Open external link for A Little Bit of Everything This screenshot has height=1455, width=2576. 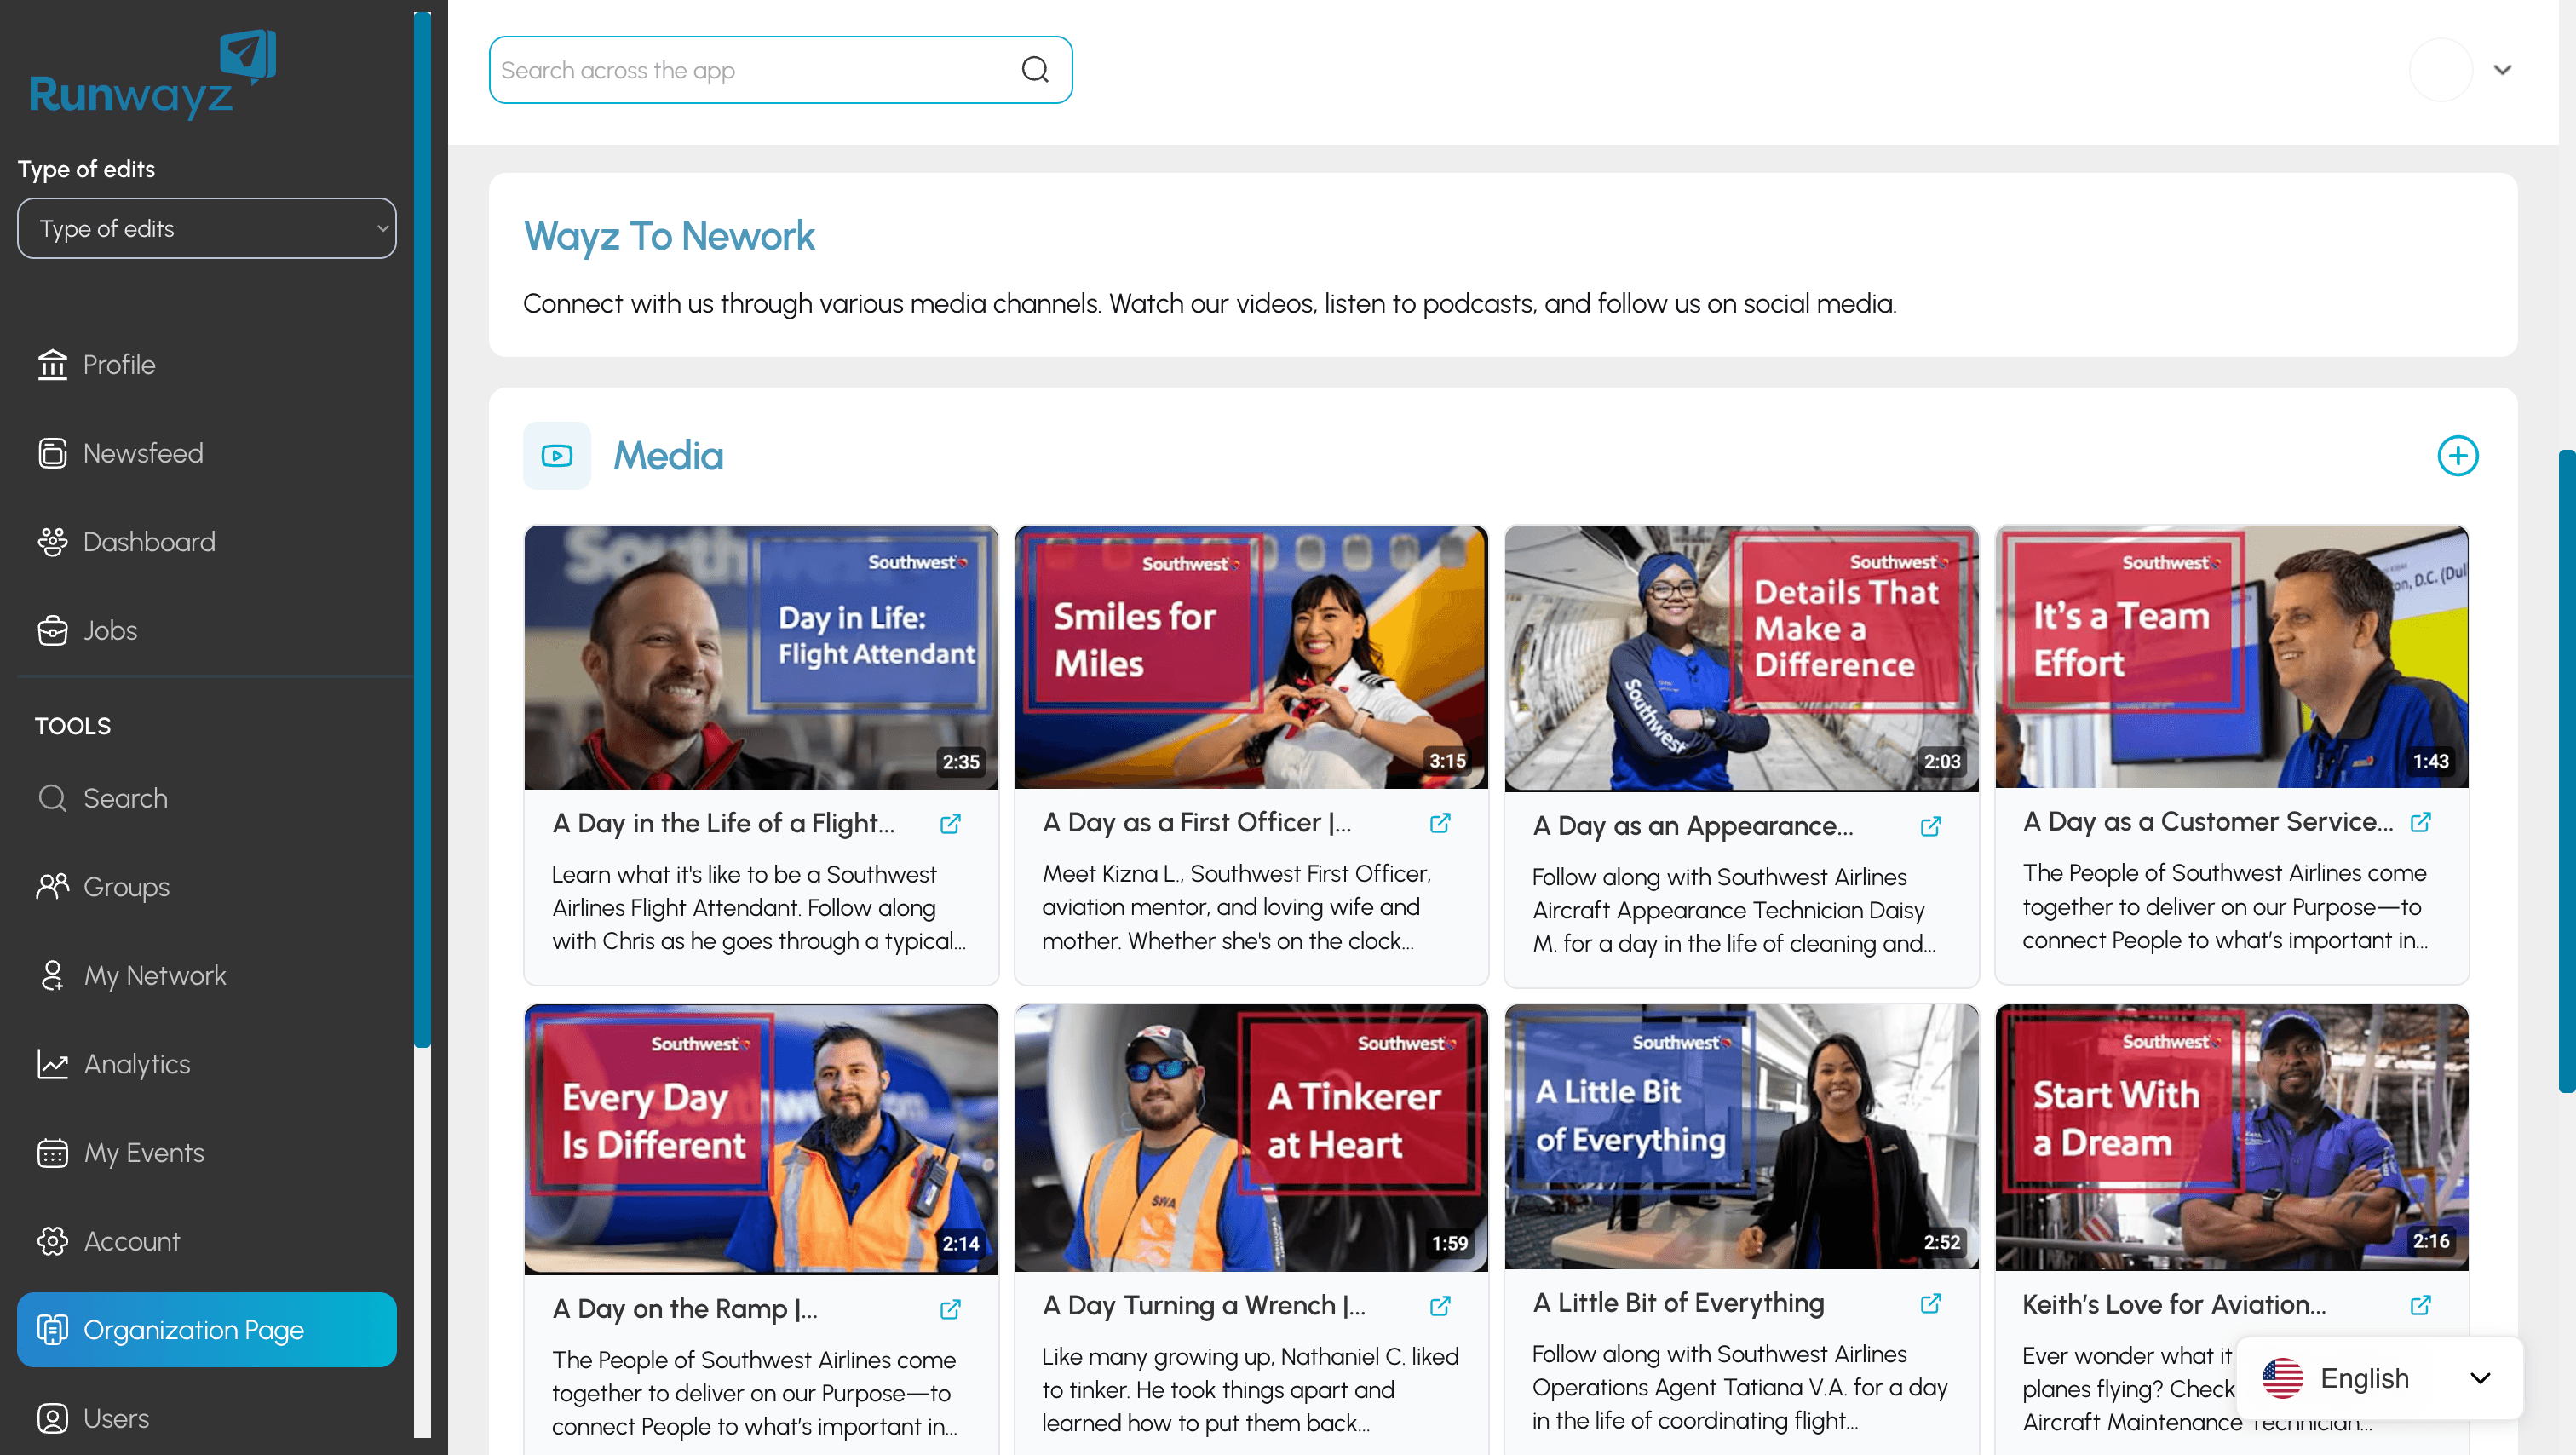click(1931, 1303)
